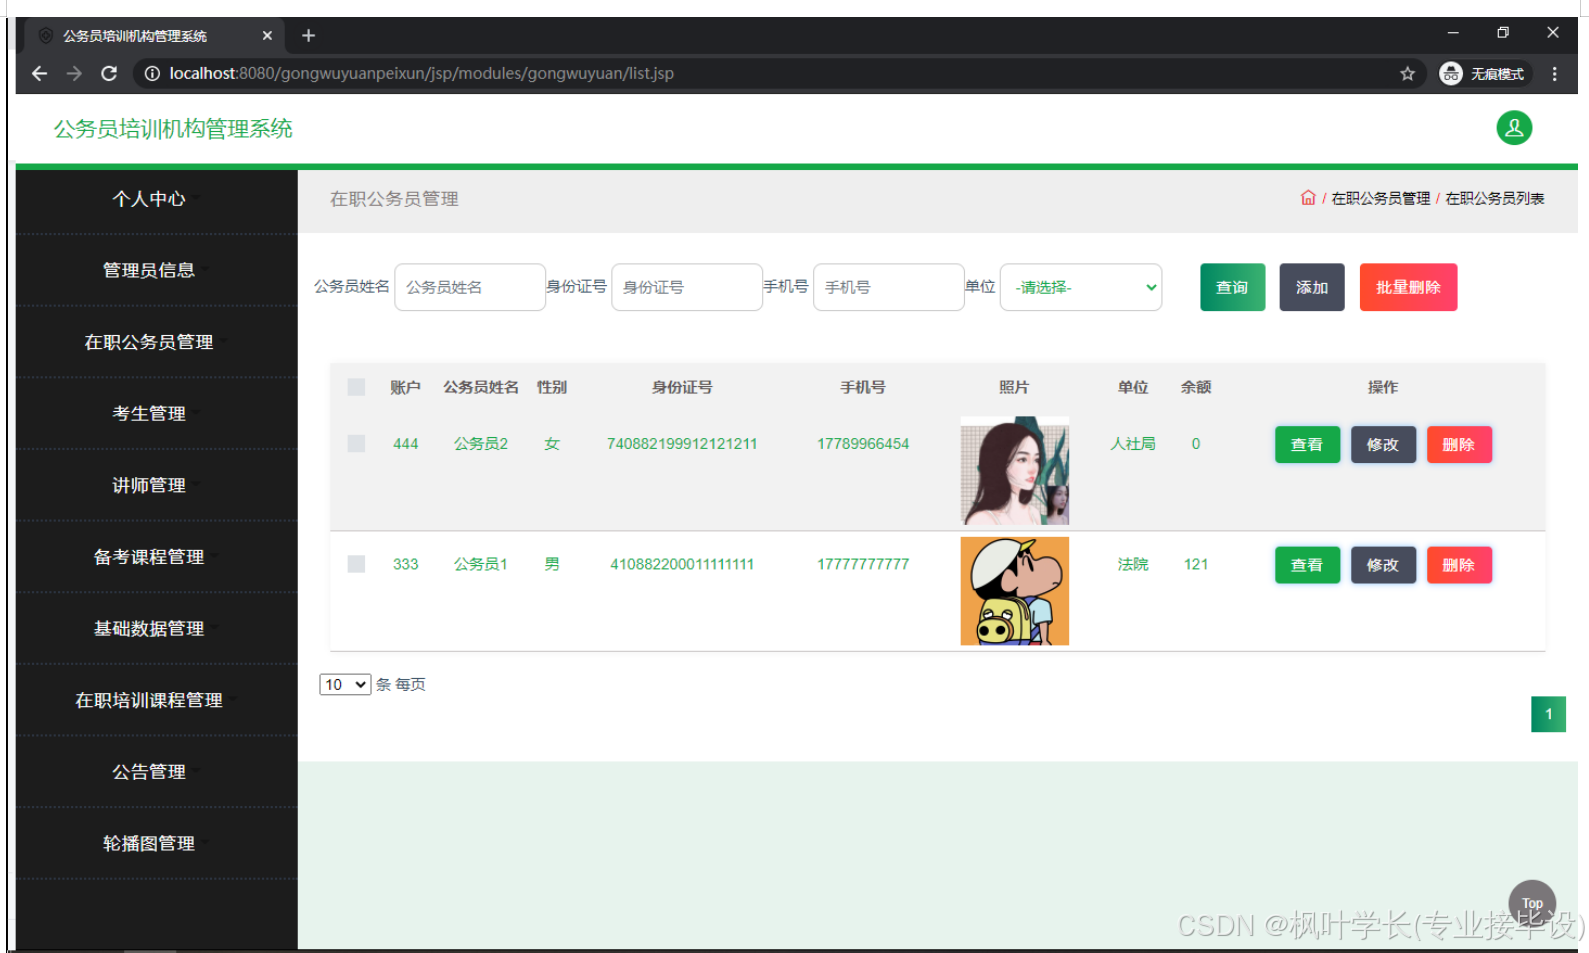Check the row checkbox for account 333
This screenshot has width=1589, height=953.
click(x=356, y=564)
